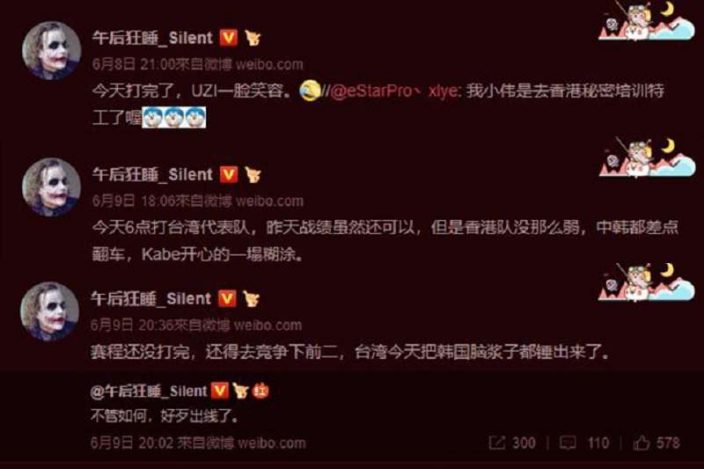Open the @eStarPro mention link
Image resolution: width=704 pixels, height=469 pixels.
[x=371, y=91]
